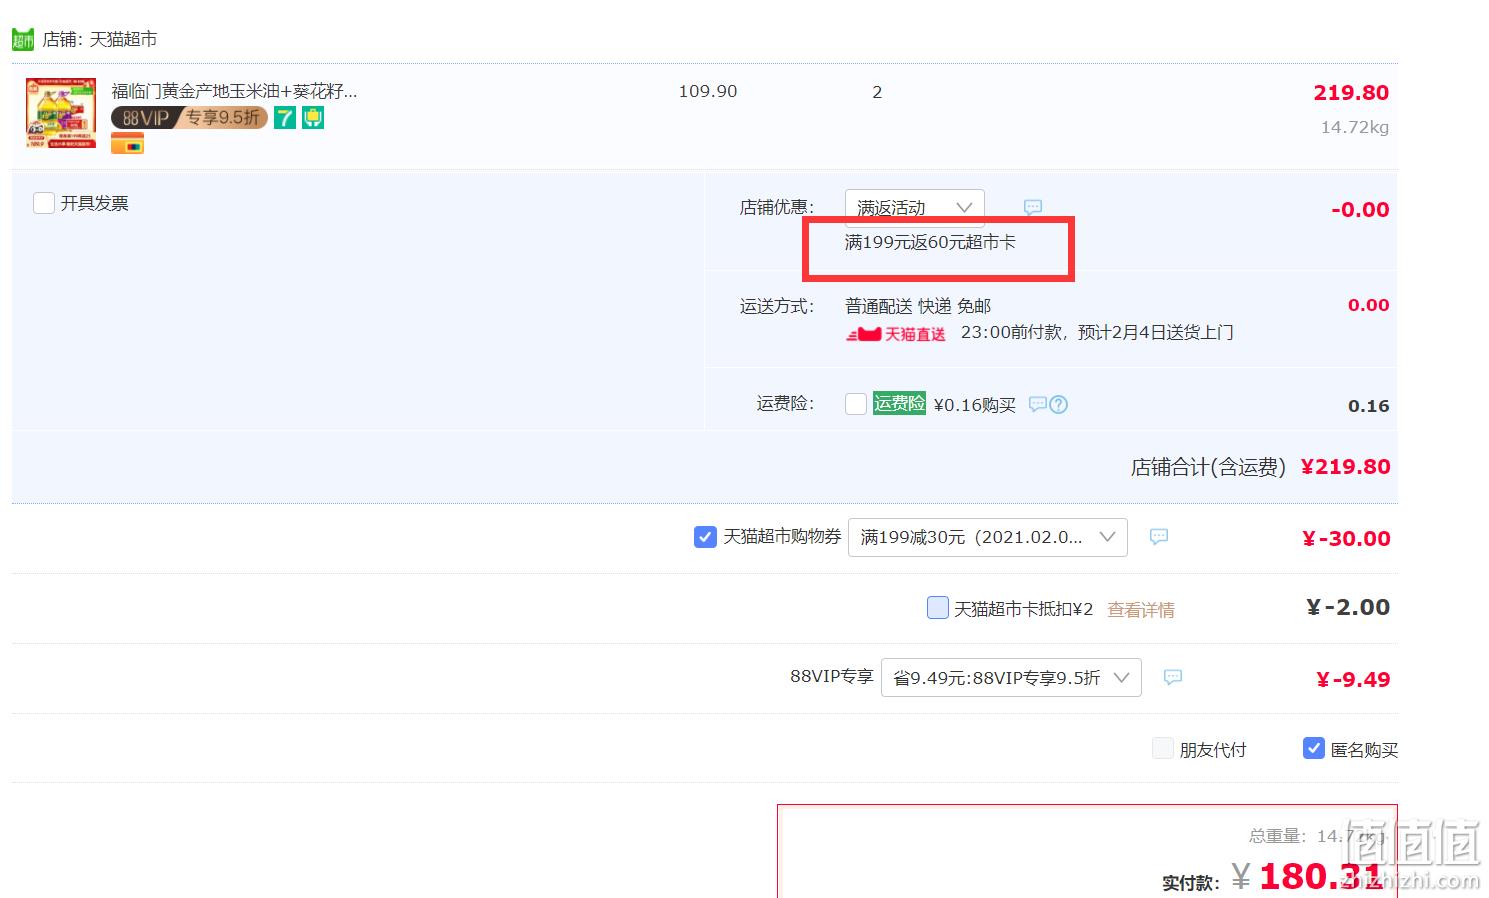Open 查看详情 link for supermarket card
Viewport: 1489px width, 898px height.
click(x=1141, y=609)
